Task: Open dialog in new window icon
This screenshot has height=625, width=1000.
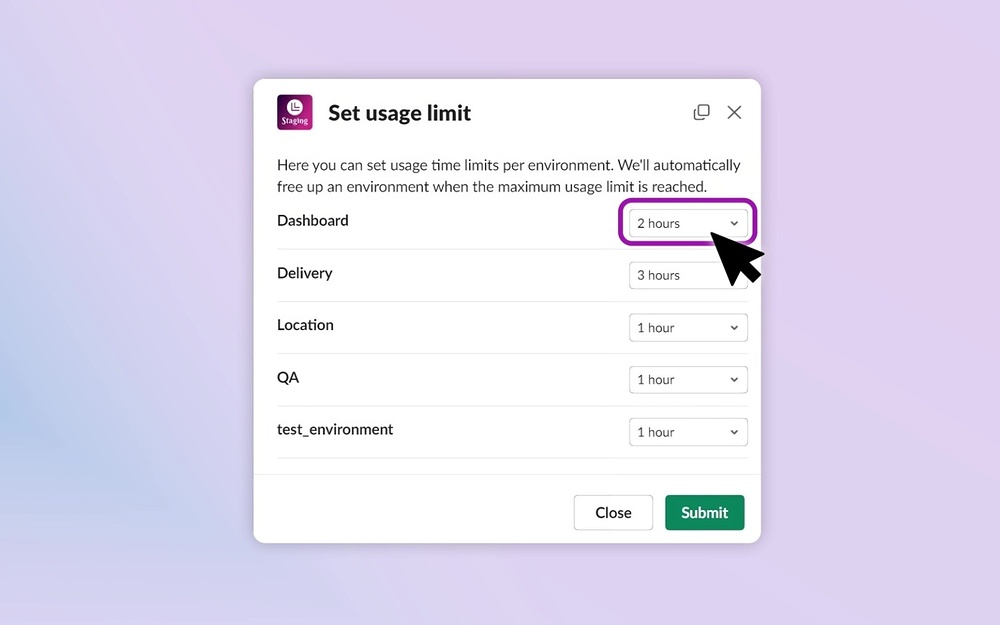Action: pyautogui.click(x=702, y=112)
